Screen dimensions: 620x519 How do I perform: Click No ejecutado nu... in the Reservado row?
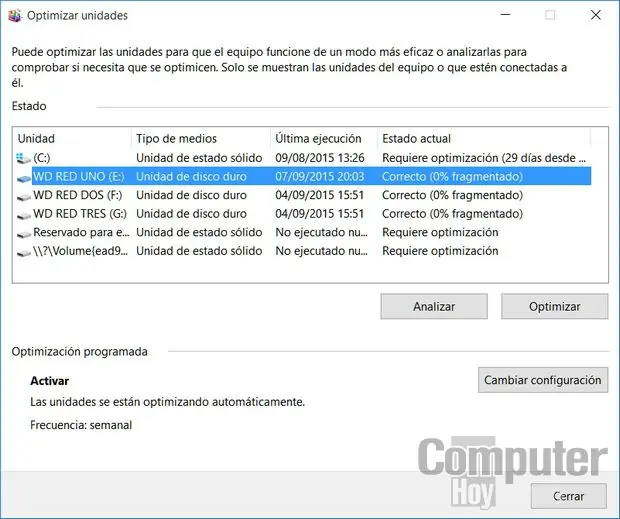point(321,232)
